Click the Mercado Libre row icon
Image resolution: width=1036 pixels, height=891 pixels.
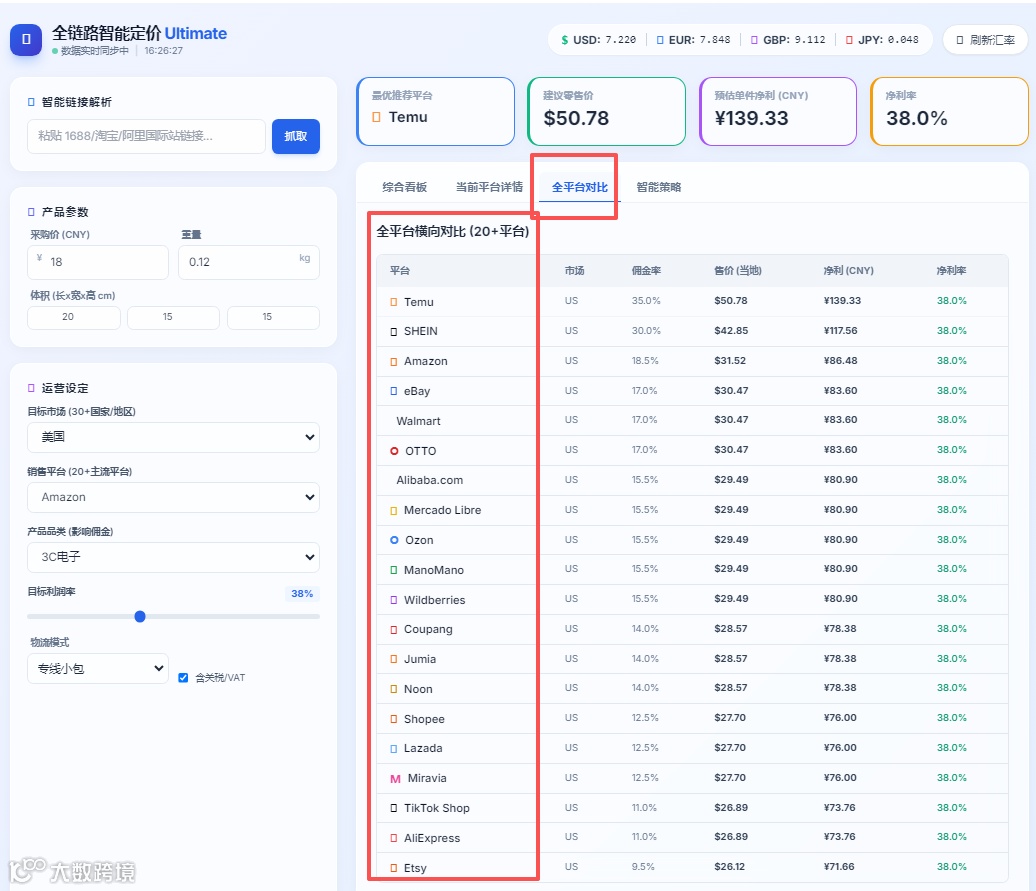coord(394,511)
